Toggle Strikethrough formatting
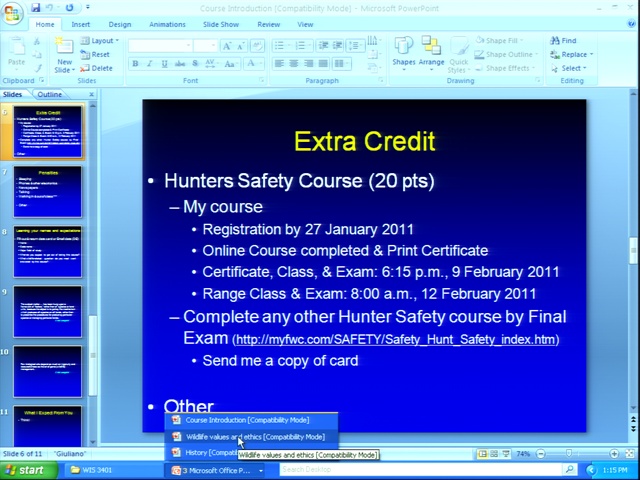The width and height of the screenshot is (640, 480). pos(180,64)
